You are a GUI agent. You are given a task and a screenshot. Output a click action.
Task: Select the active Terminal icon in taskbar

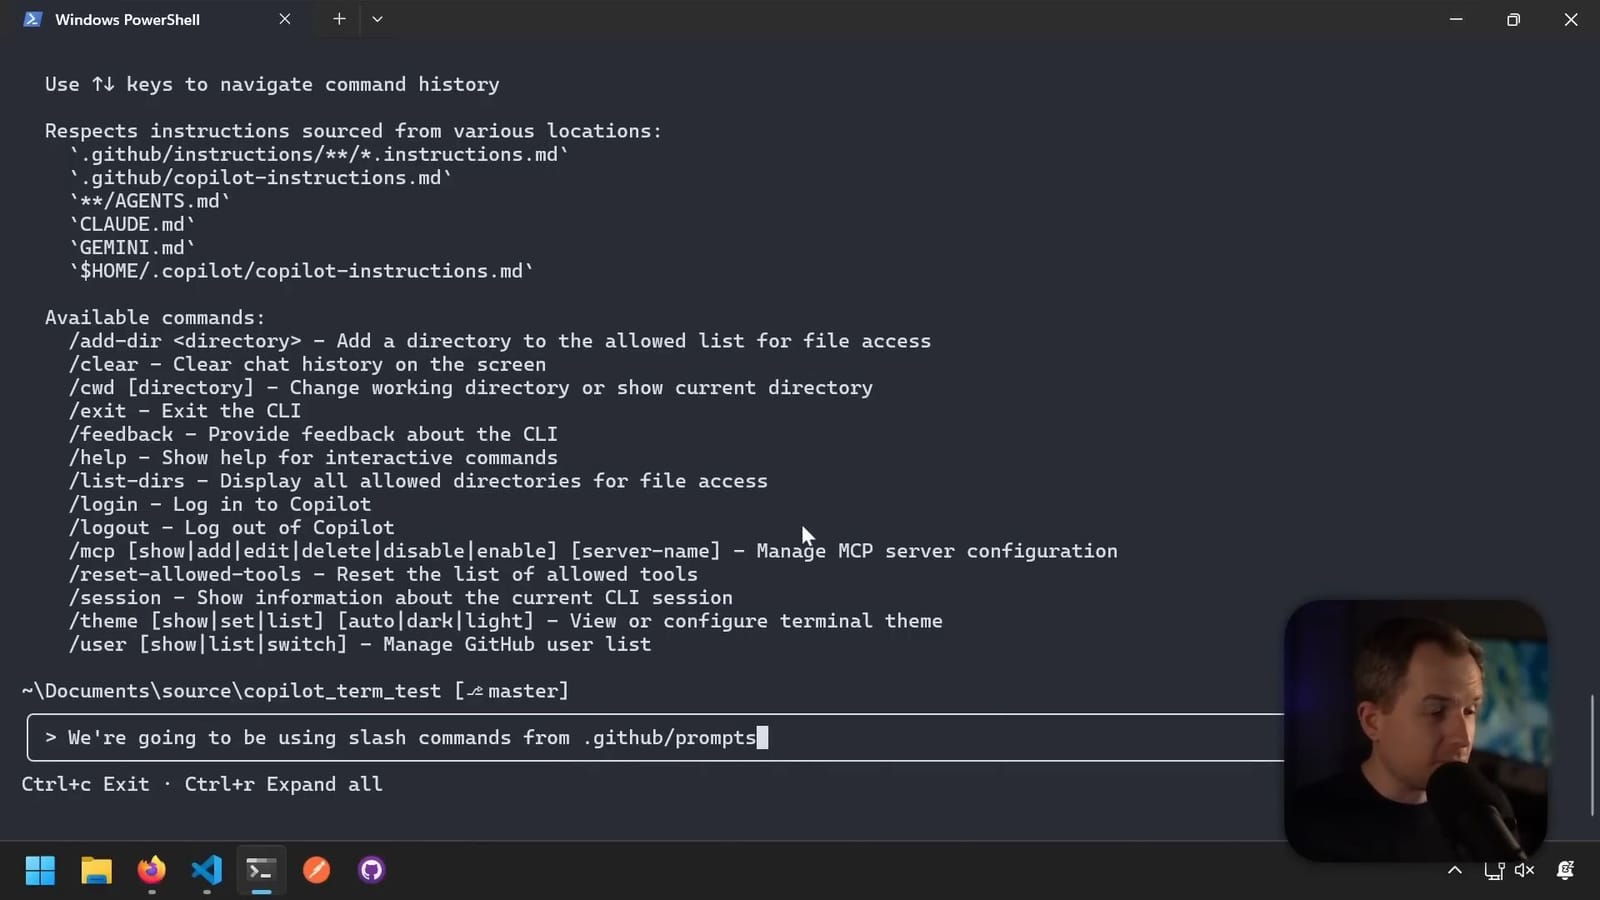tap(260, 870)
